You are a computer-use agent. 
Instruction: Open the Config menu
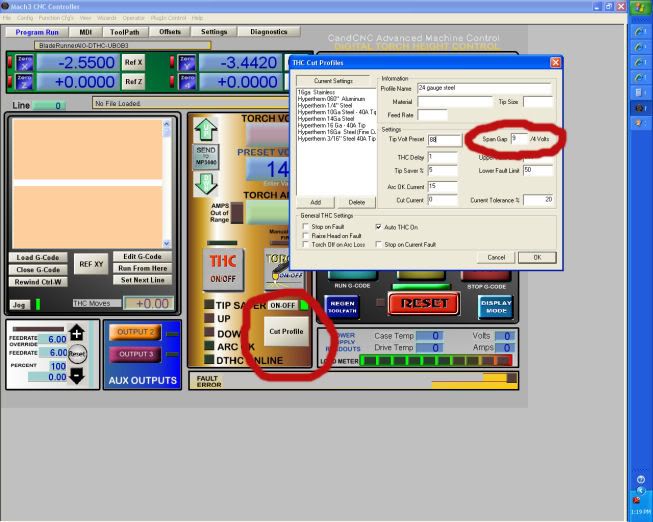(x=24, y=18)
